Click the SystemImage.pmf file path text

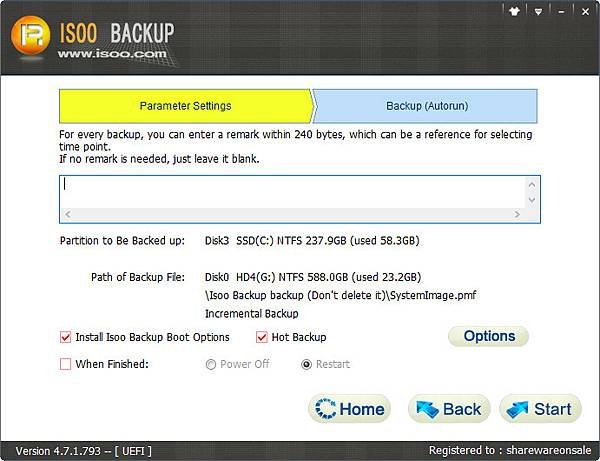(341, 295)
